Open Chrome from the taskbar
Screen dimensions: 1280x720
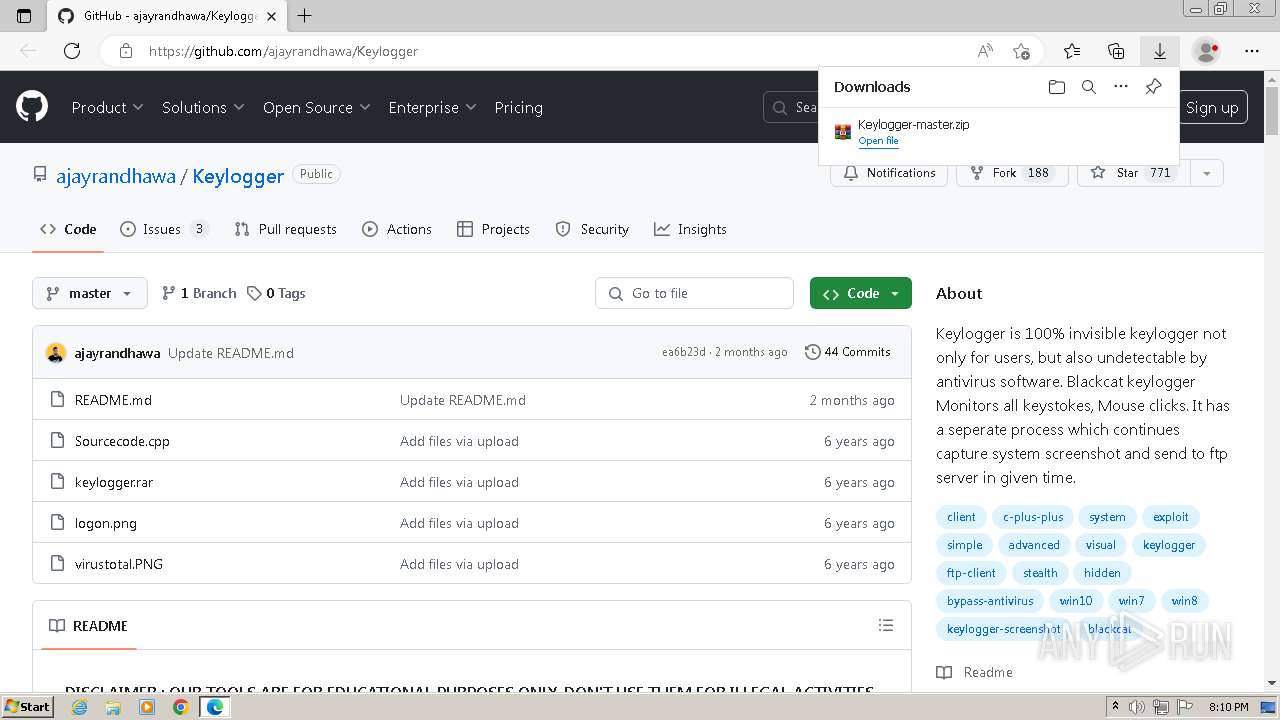coord(180,707)
